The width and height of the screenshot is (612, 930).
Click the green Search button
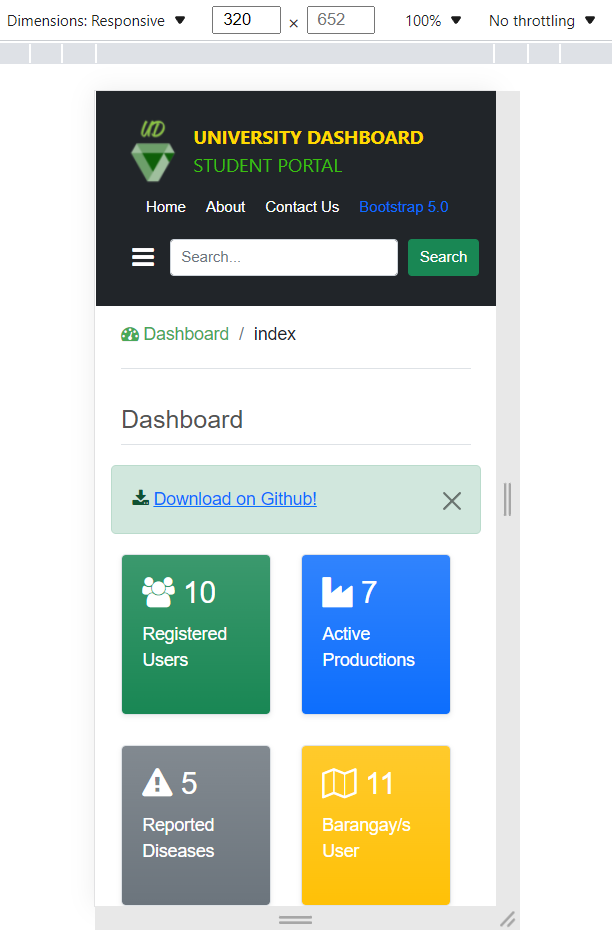pyautogui.click(x=444, y=257)
